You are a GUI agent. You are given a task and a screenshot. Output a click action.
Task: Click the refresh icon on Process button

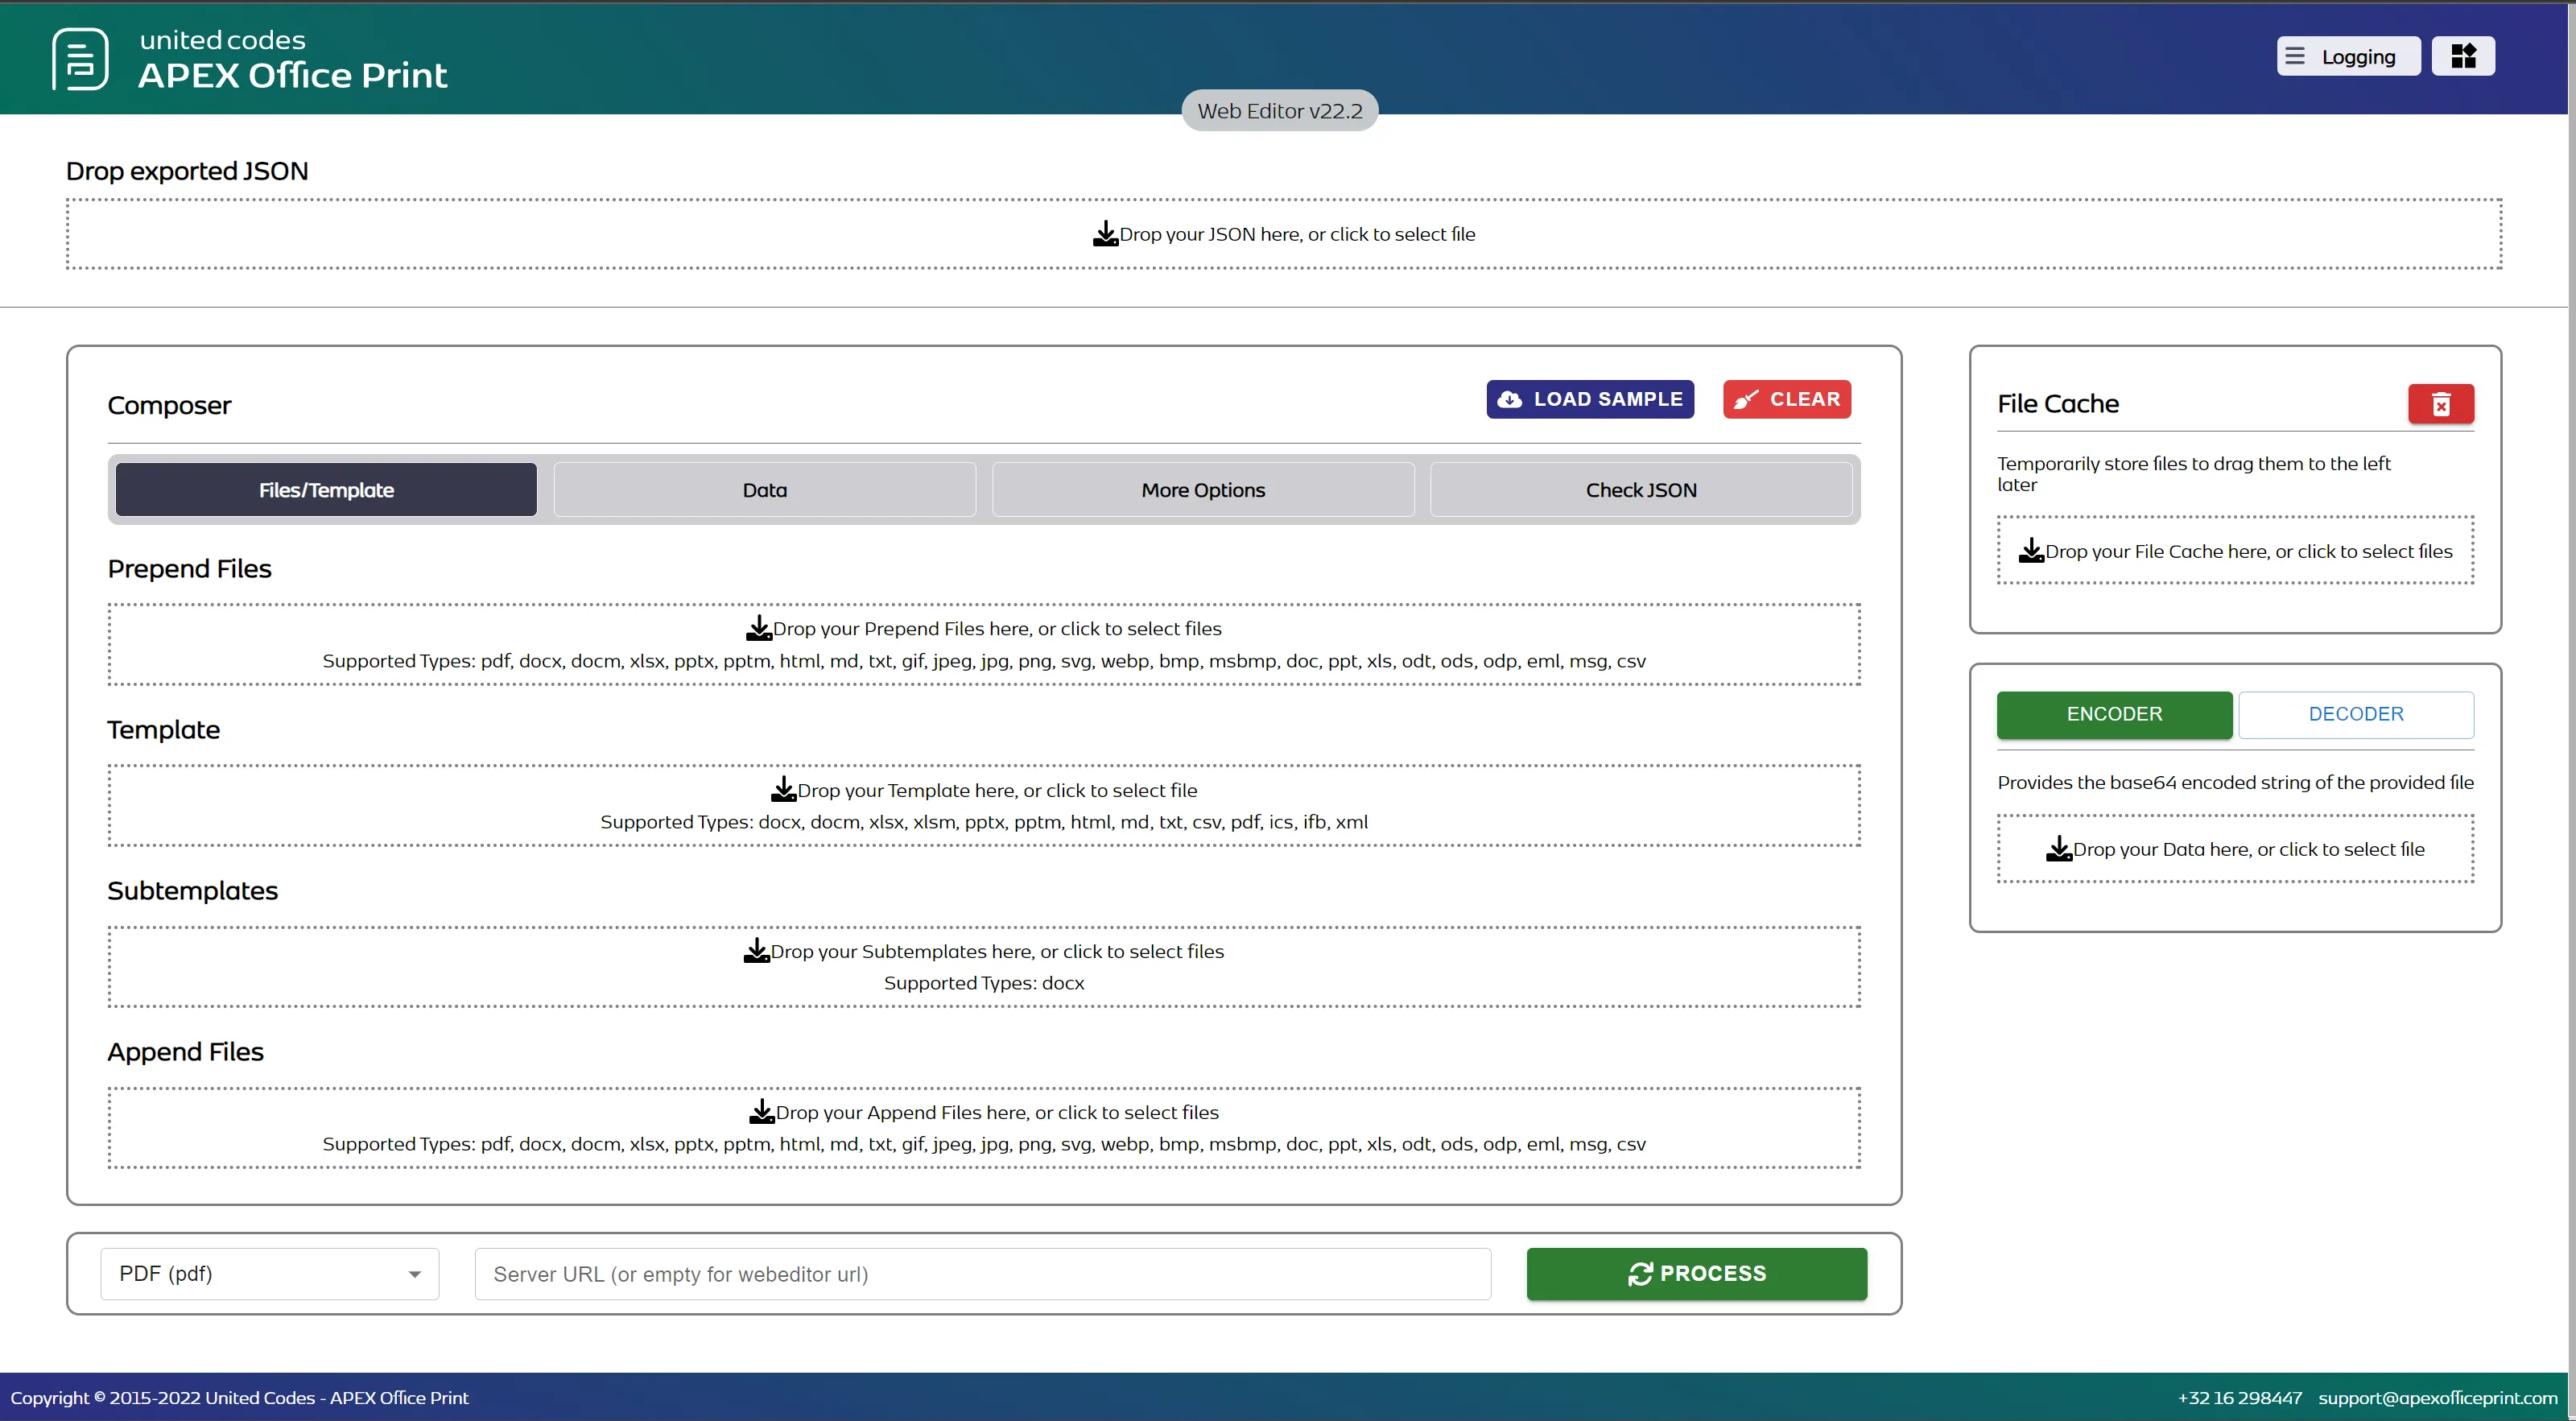tap(1640, 1274)
